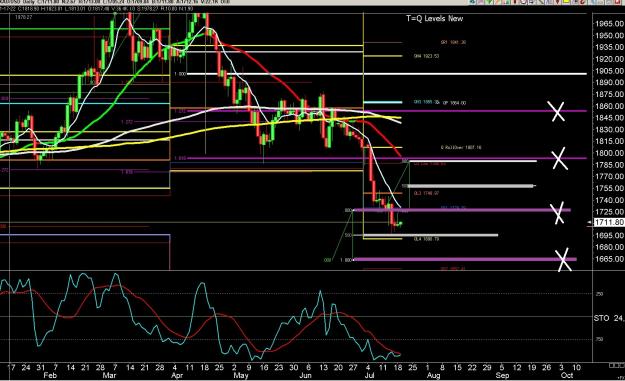Click the Jun month label
625x381 pixels.
click(x=305, y=375)
